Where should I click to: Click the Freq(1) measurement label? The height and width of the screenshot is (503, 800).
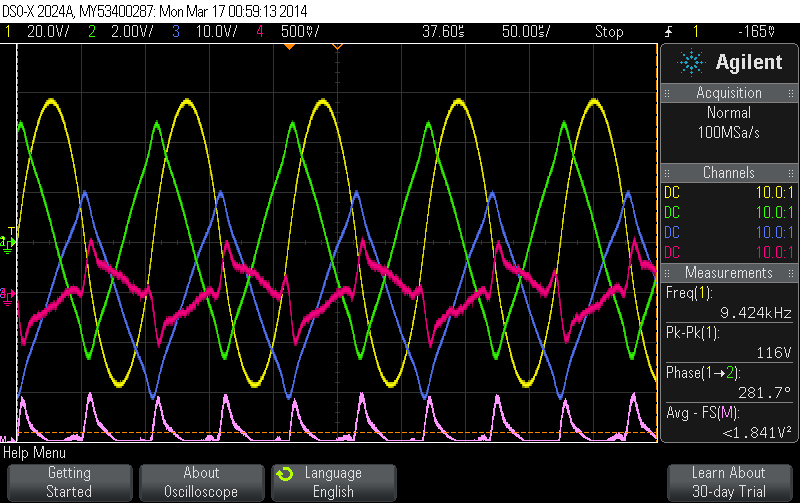pos(689,293)
